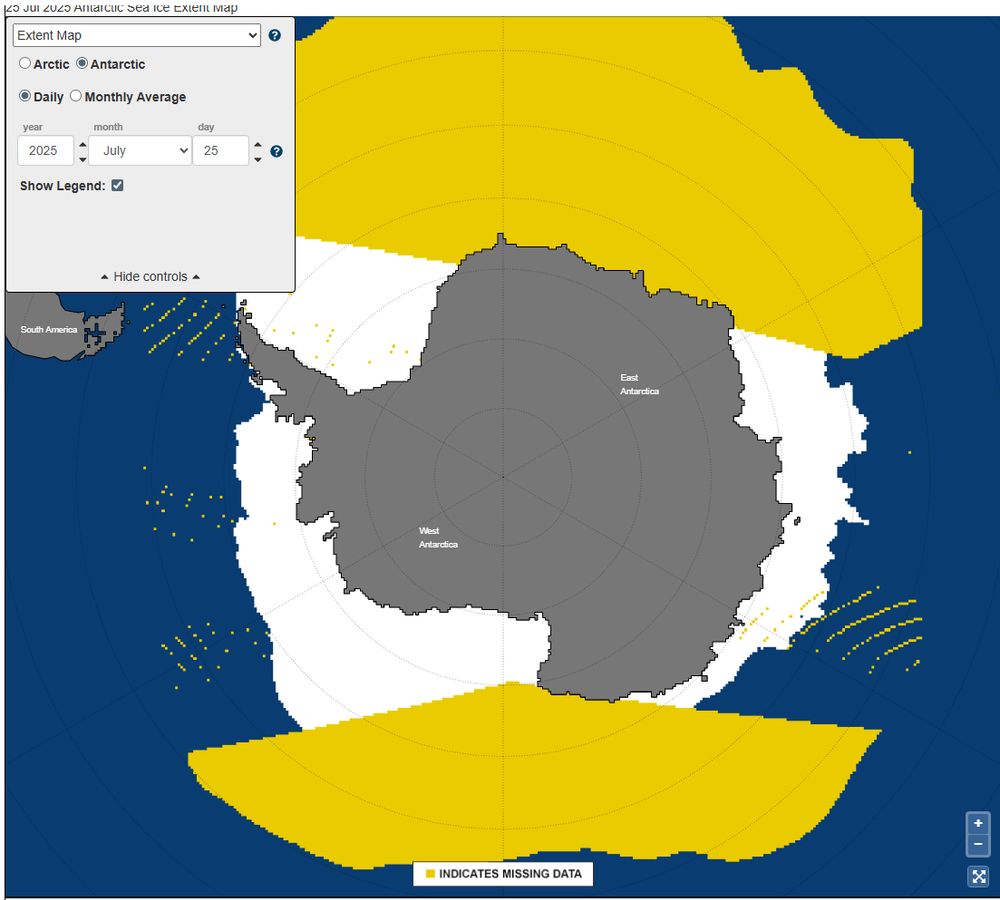The height and width of the screenshot is (900, 1000).
Task: Click the zoom-out minus icon
Action: pos(977,845)
